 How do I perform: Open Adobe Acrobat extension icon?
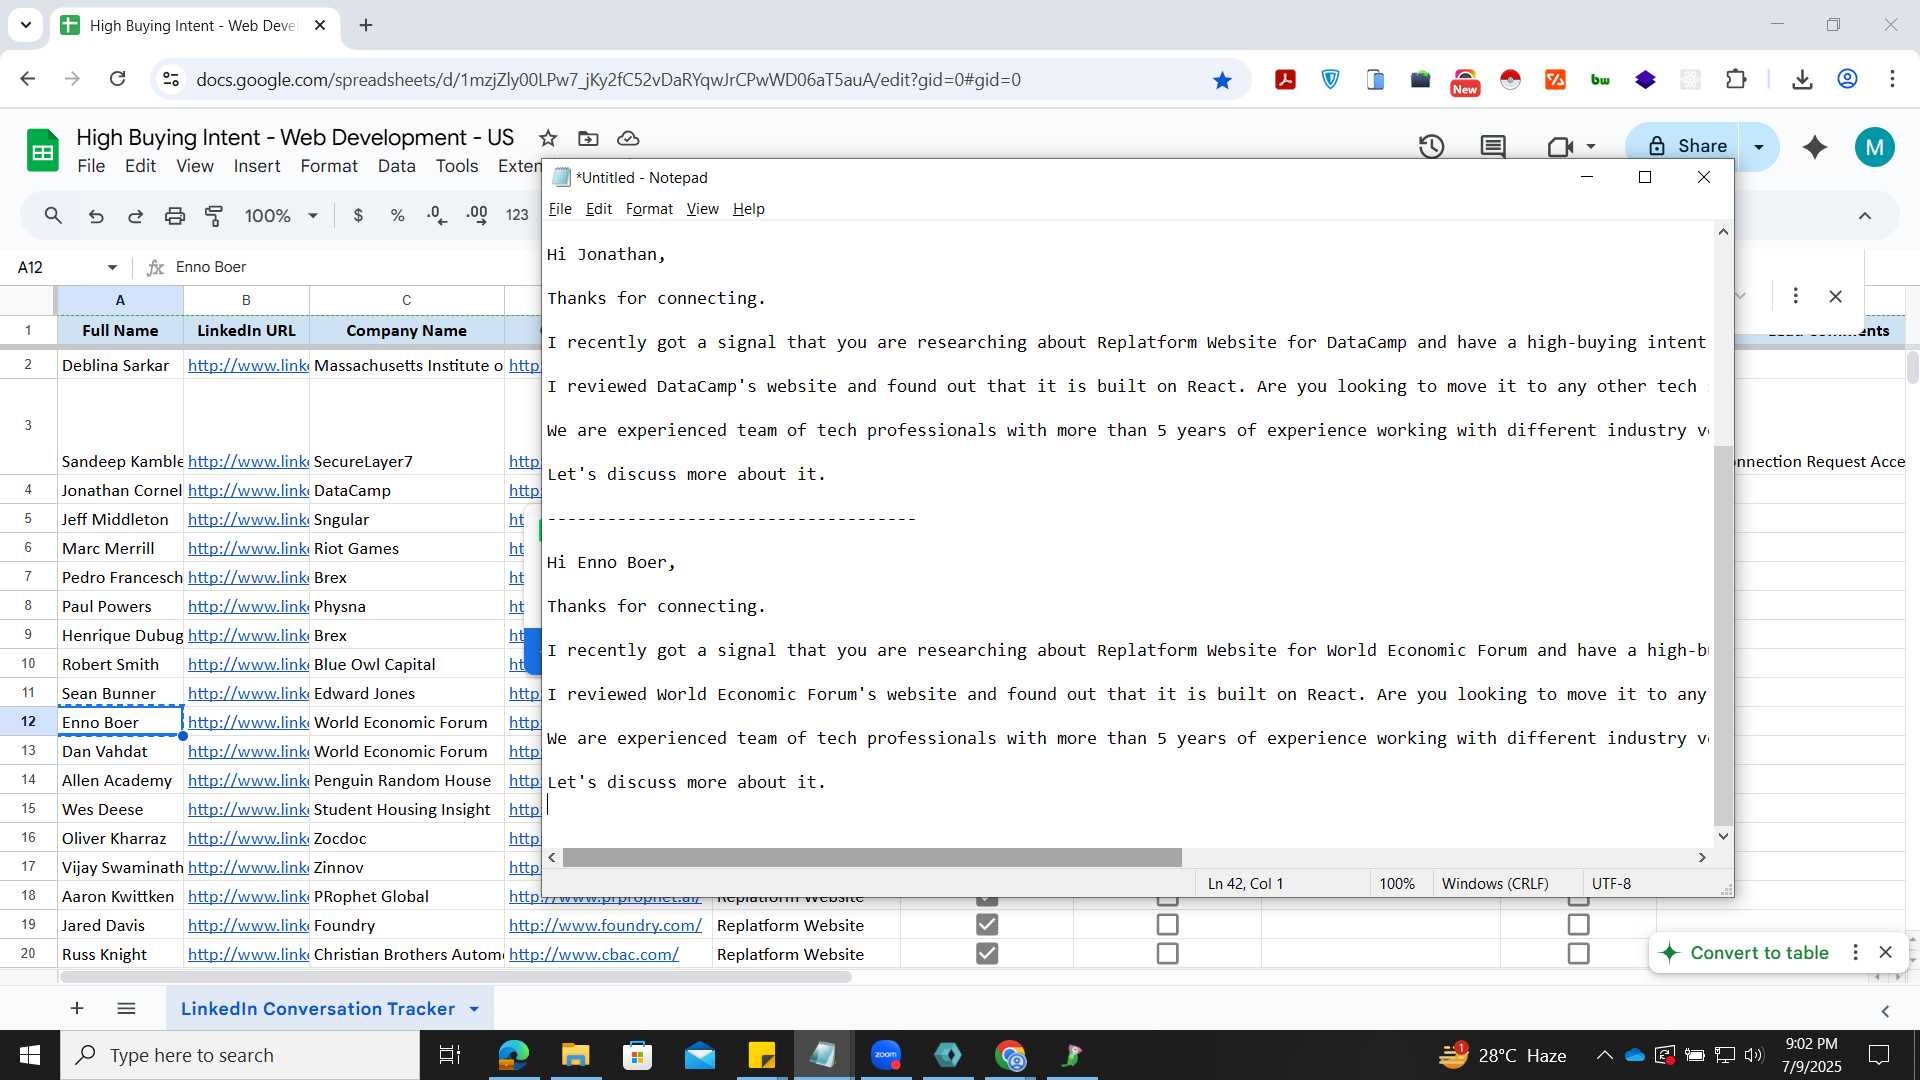1285,80
